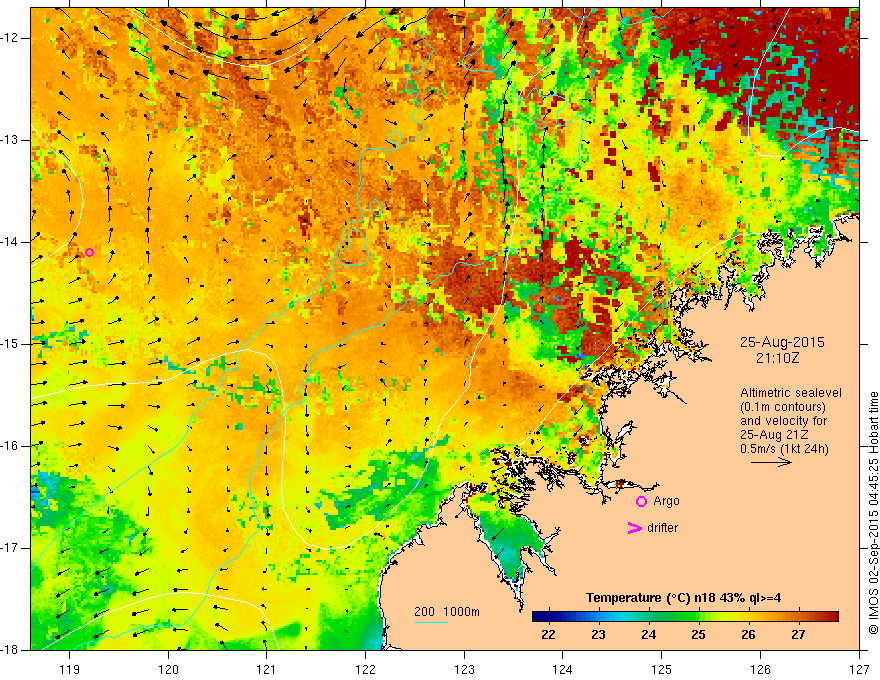Click the longitude axis label '126'
The height and width of the screenshot is (680, 880).
click(x=760, y=669)
